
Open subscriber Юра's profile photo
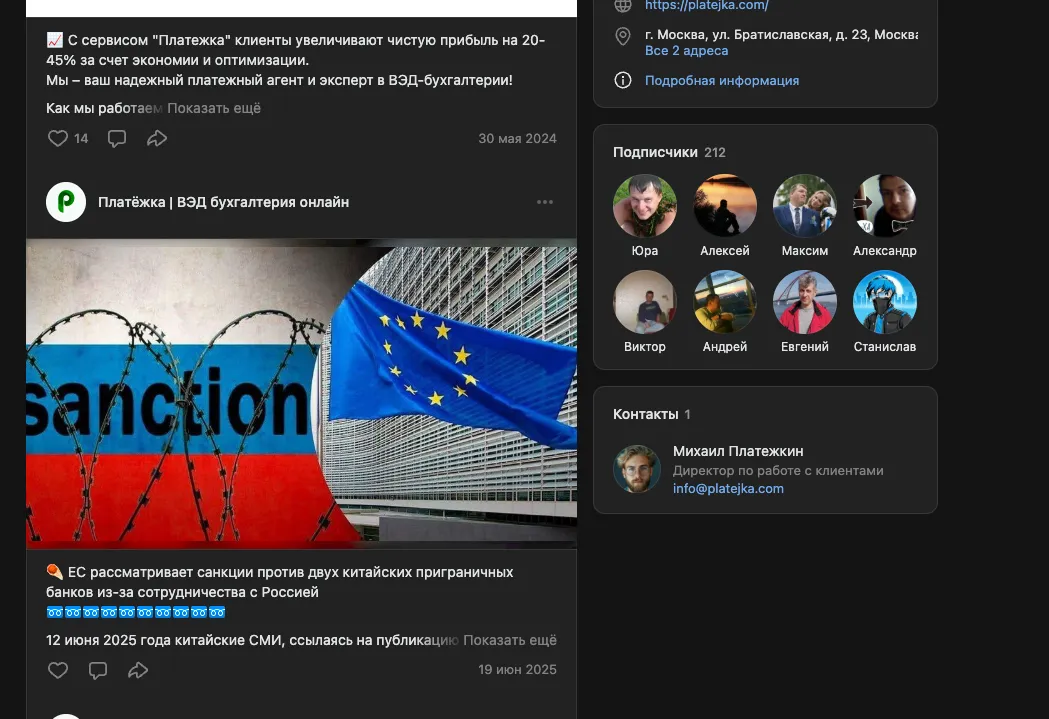644,206
